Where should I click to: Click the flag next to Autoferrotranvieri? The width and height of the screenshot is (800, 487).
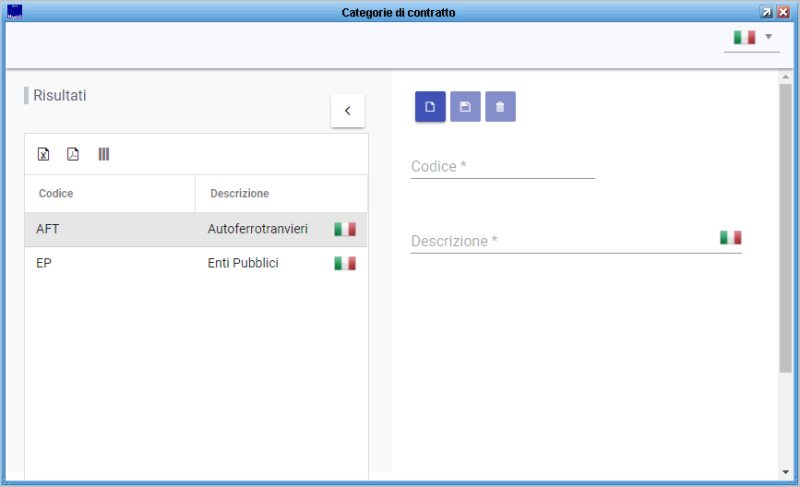[x=345, y=229]
